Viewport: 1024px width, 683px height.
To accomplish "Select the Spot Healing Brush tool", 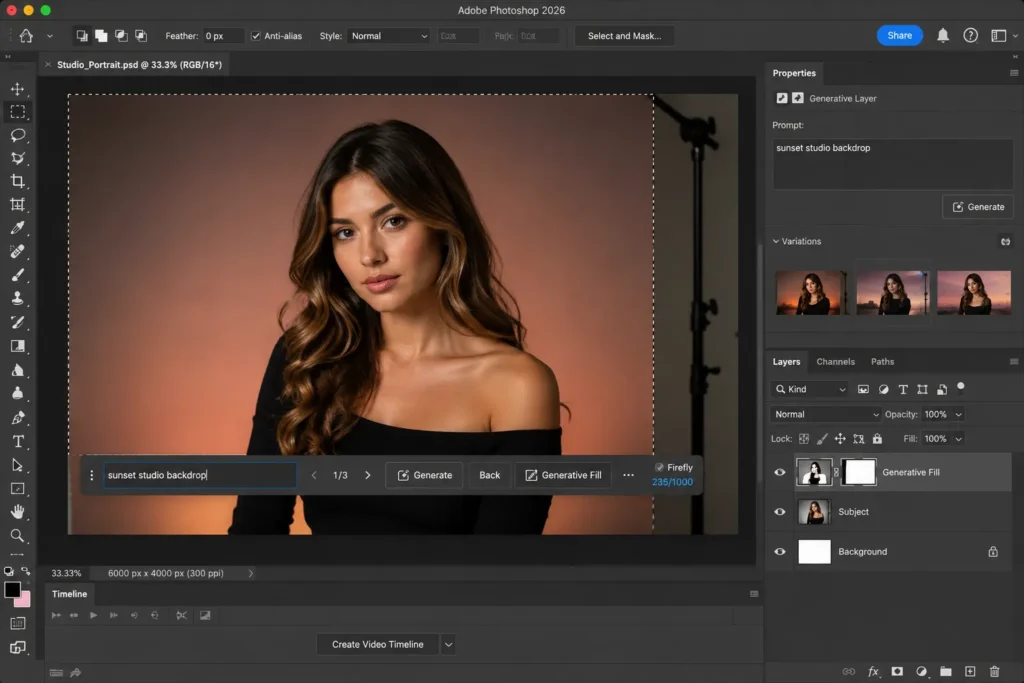I will 18,251.
